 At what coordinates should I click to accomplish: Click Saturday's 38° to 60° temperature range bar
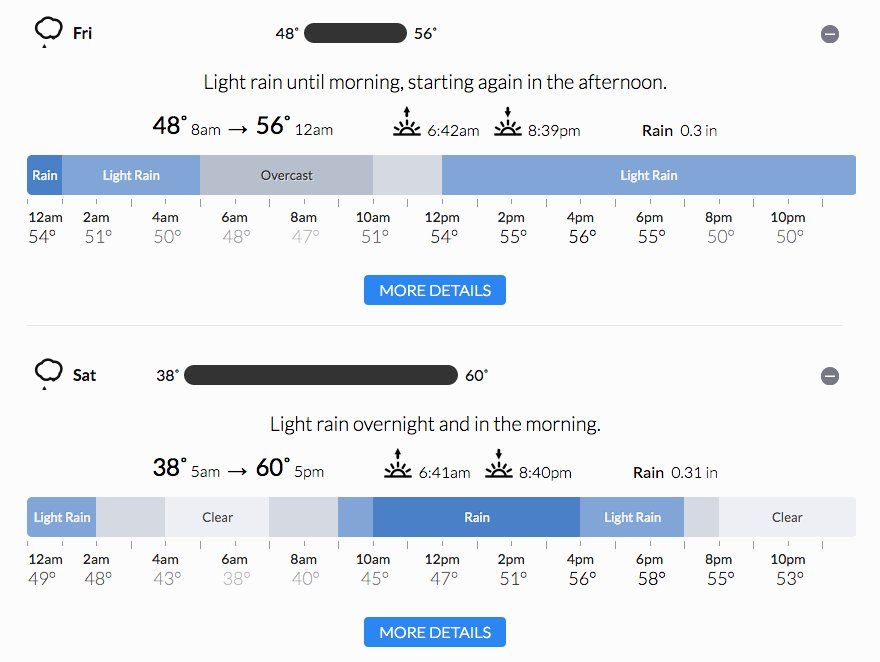(321, 375)
